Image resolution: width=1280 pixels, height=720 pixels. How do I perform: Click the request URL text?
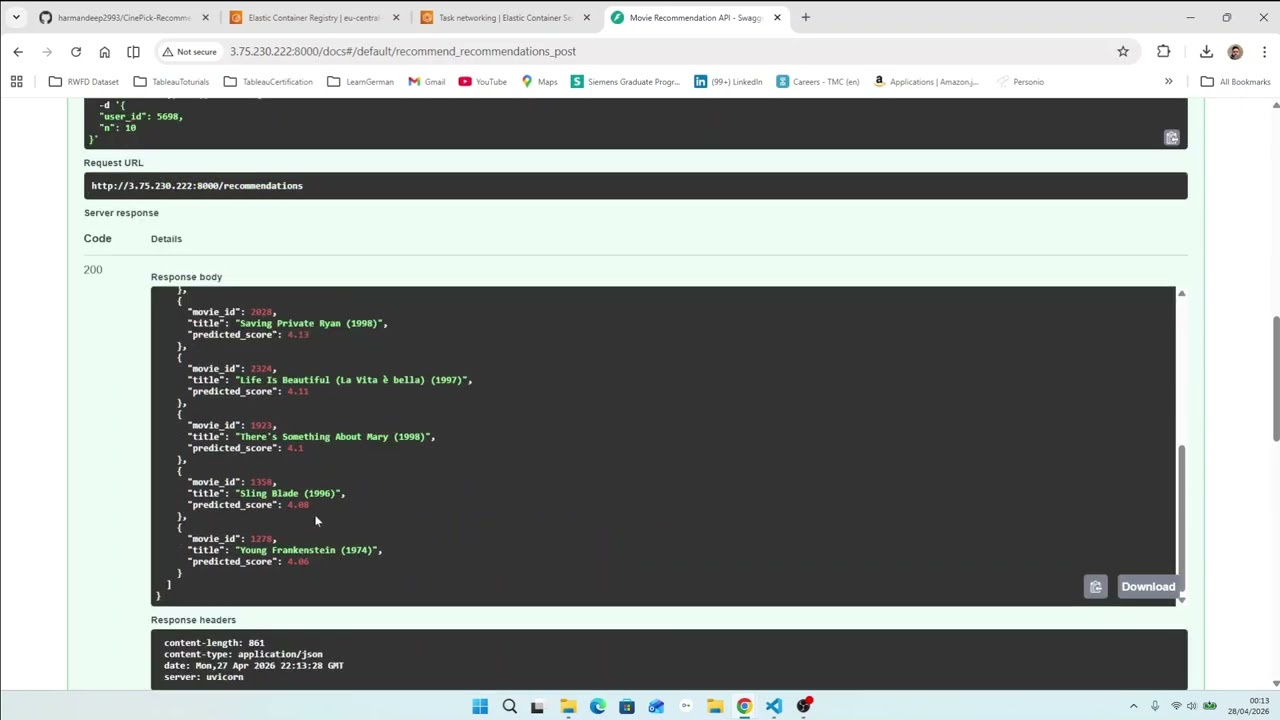pos(197,186)
